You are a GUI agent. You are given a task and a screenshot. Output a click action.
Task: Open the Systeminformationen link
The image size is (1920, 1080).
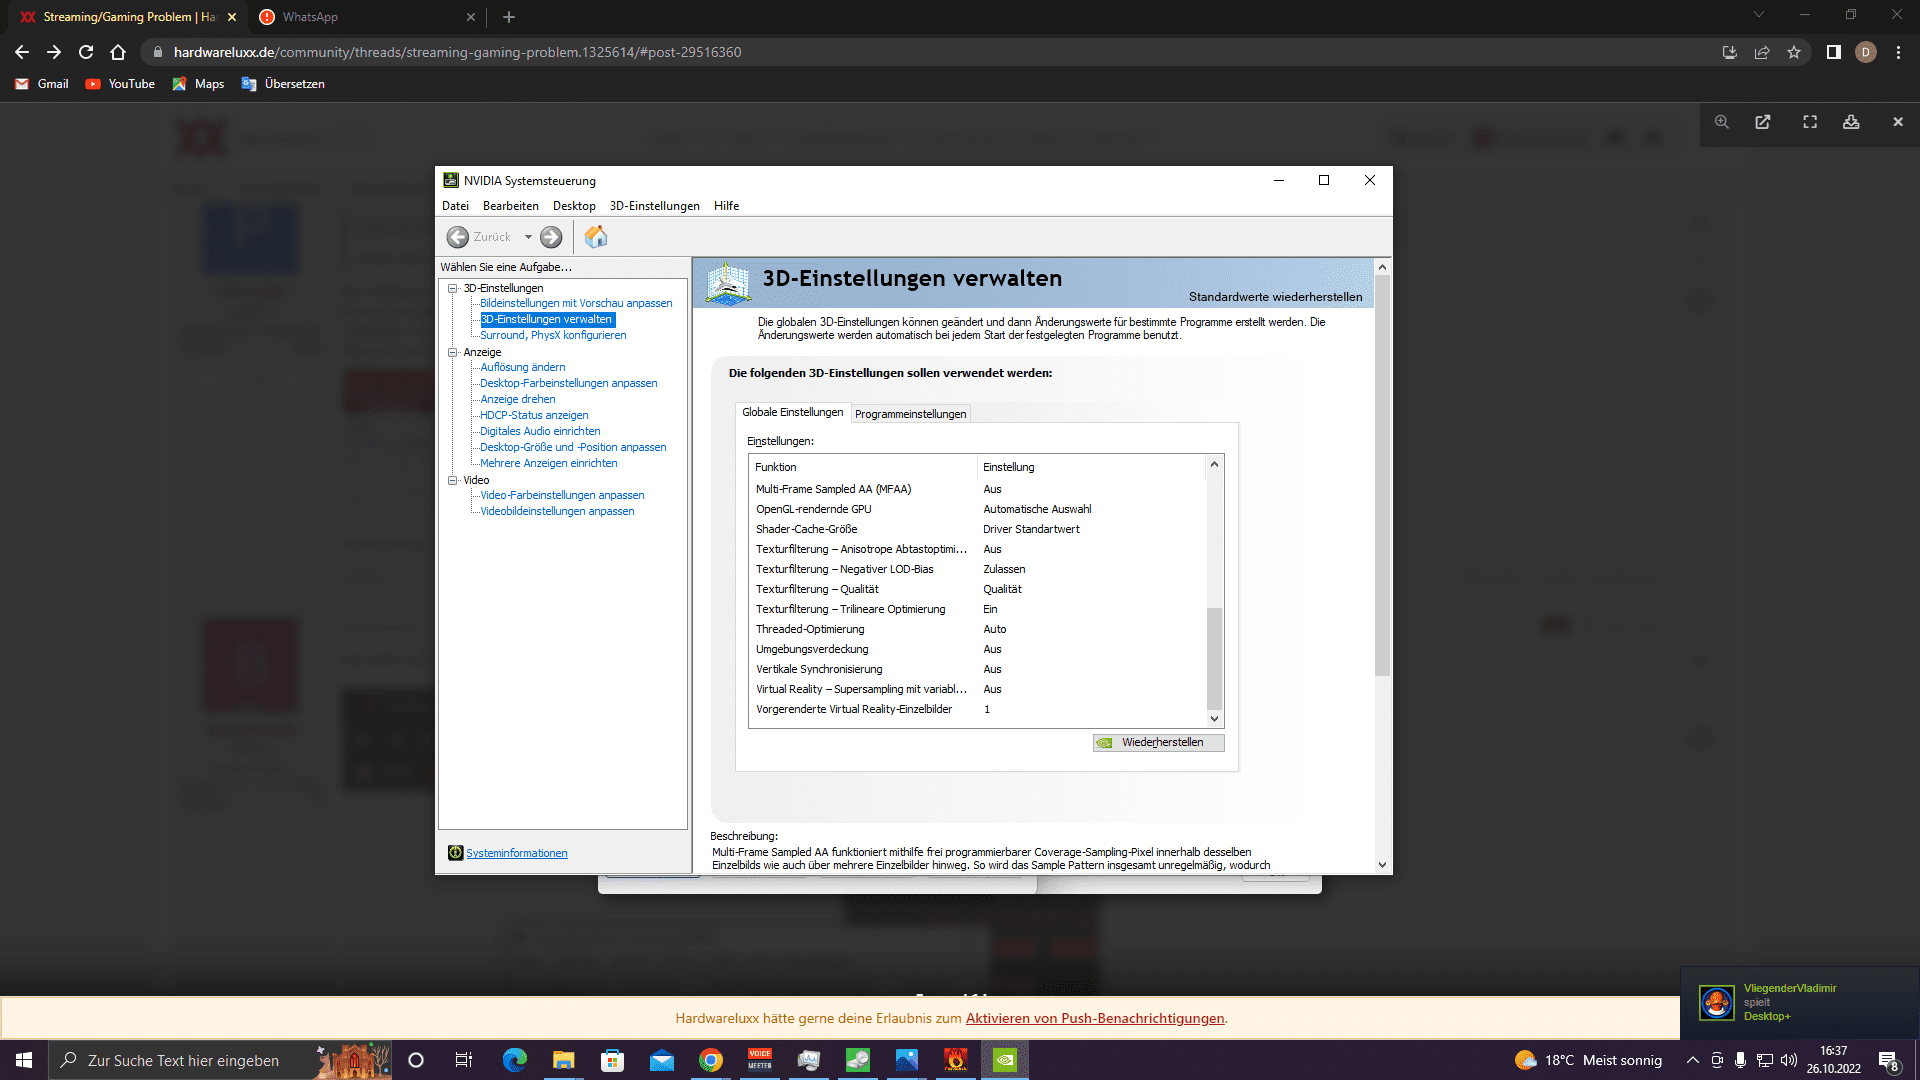517,853
